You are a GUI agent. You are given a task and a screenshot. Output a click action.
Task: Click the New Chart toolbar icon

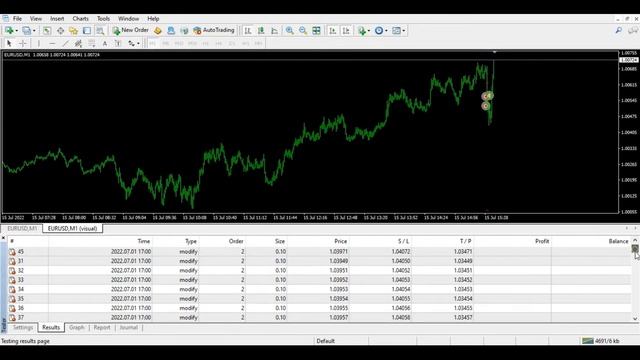8,31
